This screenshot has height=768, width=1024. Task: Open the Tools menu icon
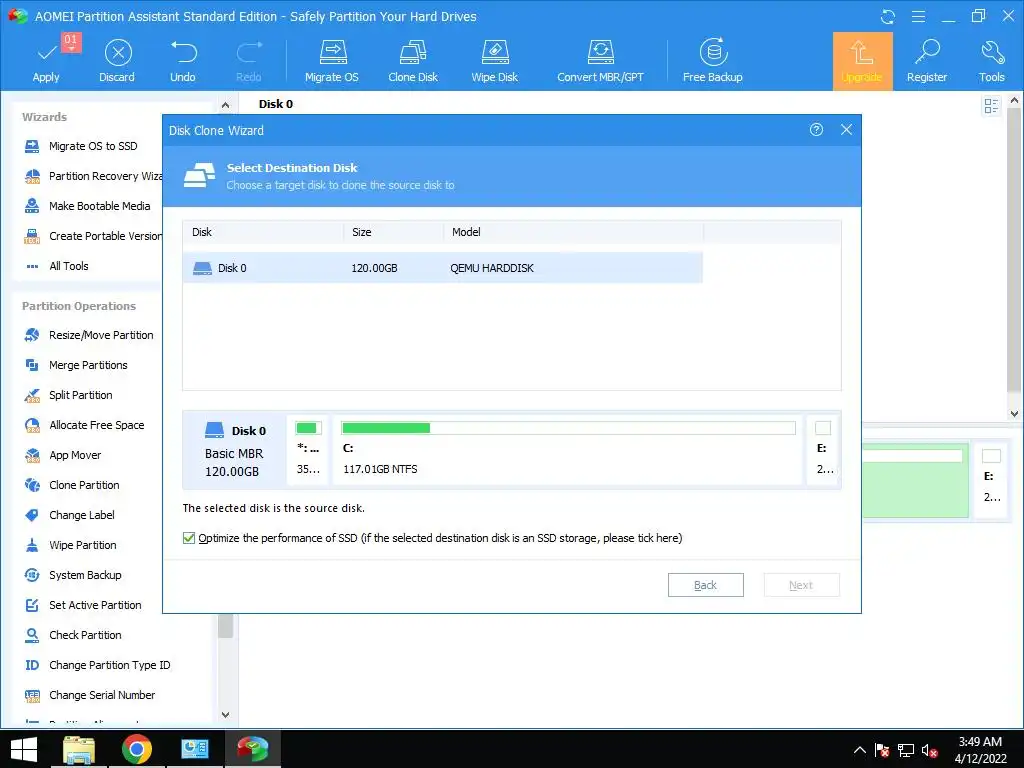pos(991,61)
